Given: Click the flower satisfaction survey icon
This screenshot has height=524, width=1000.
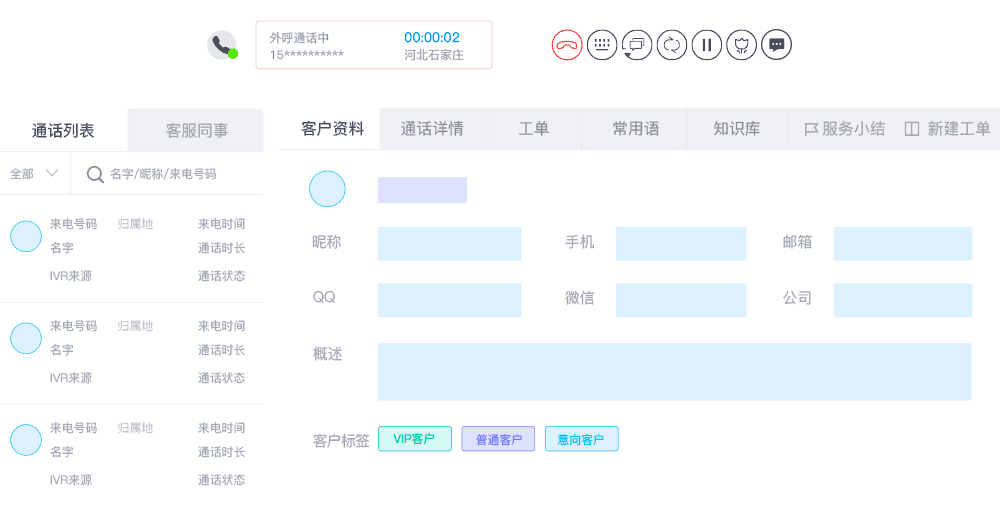Looking at the screenshot, I should pos(742,45).
